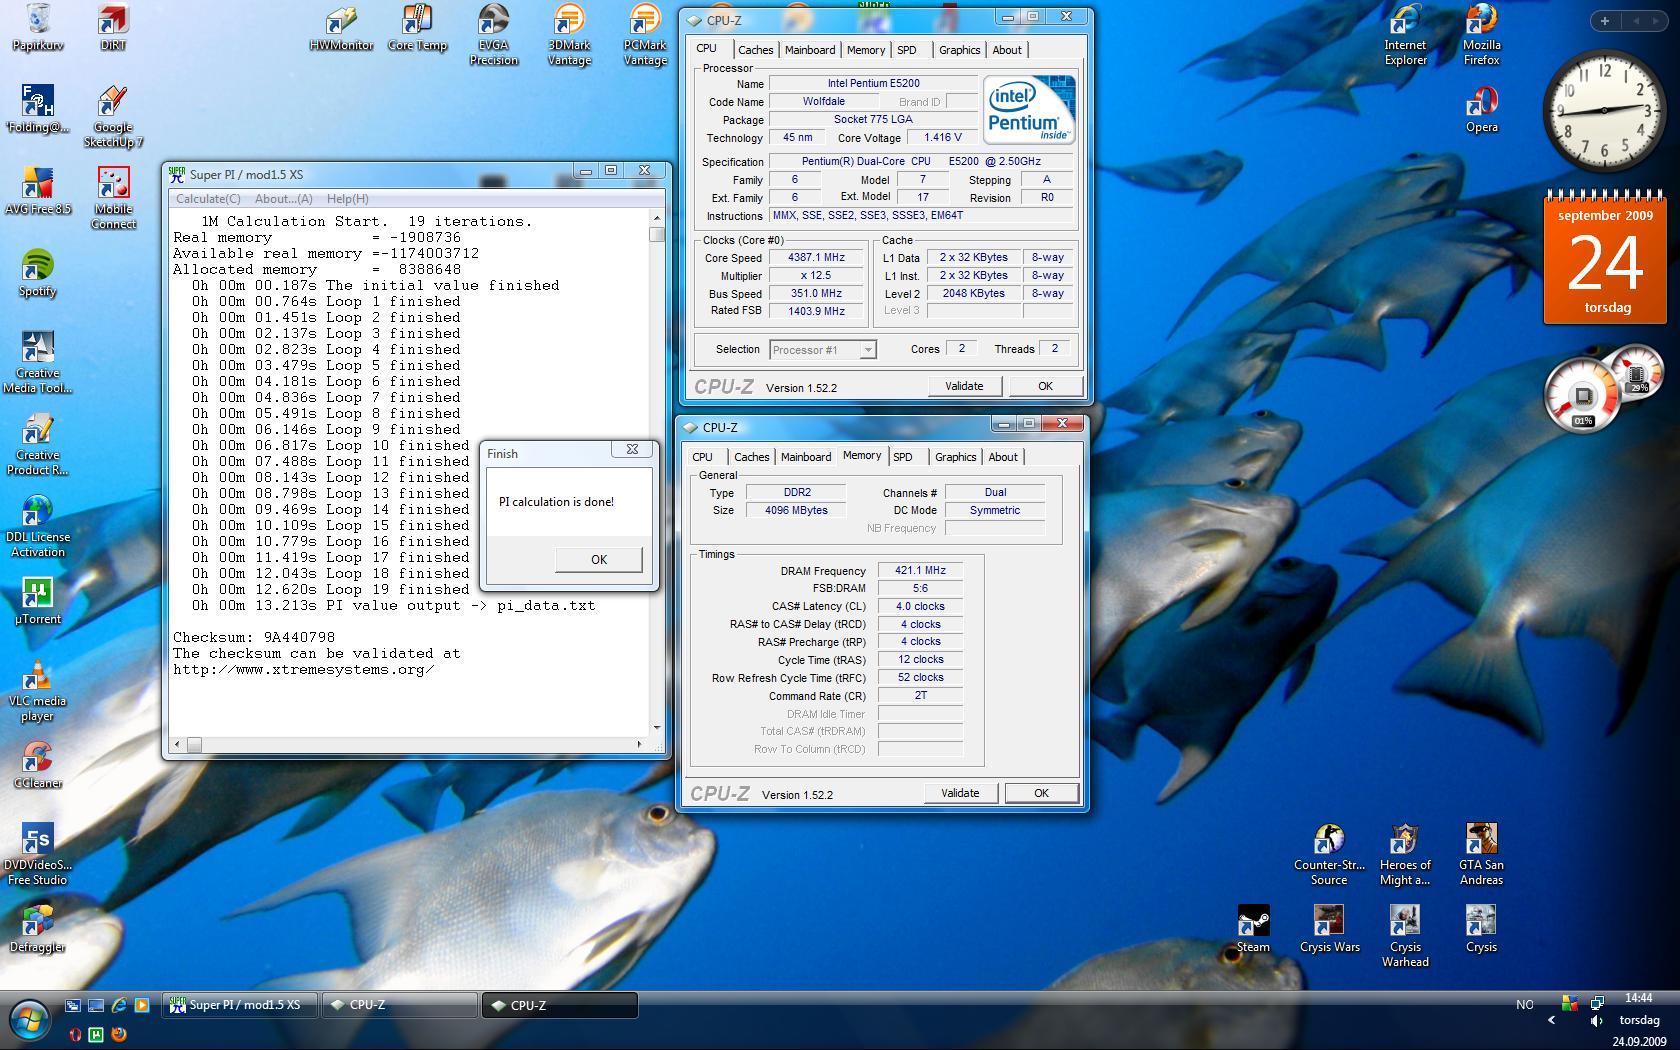Click OK in the Finish dialog
Screen dimensions: 1680x1050
click(598, 559)
